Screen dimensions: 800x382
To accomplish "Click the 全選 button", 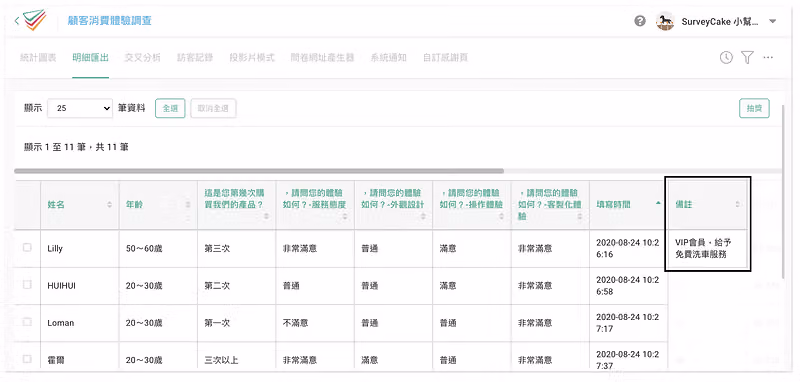I will point(170,108).
